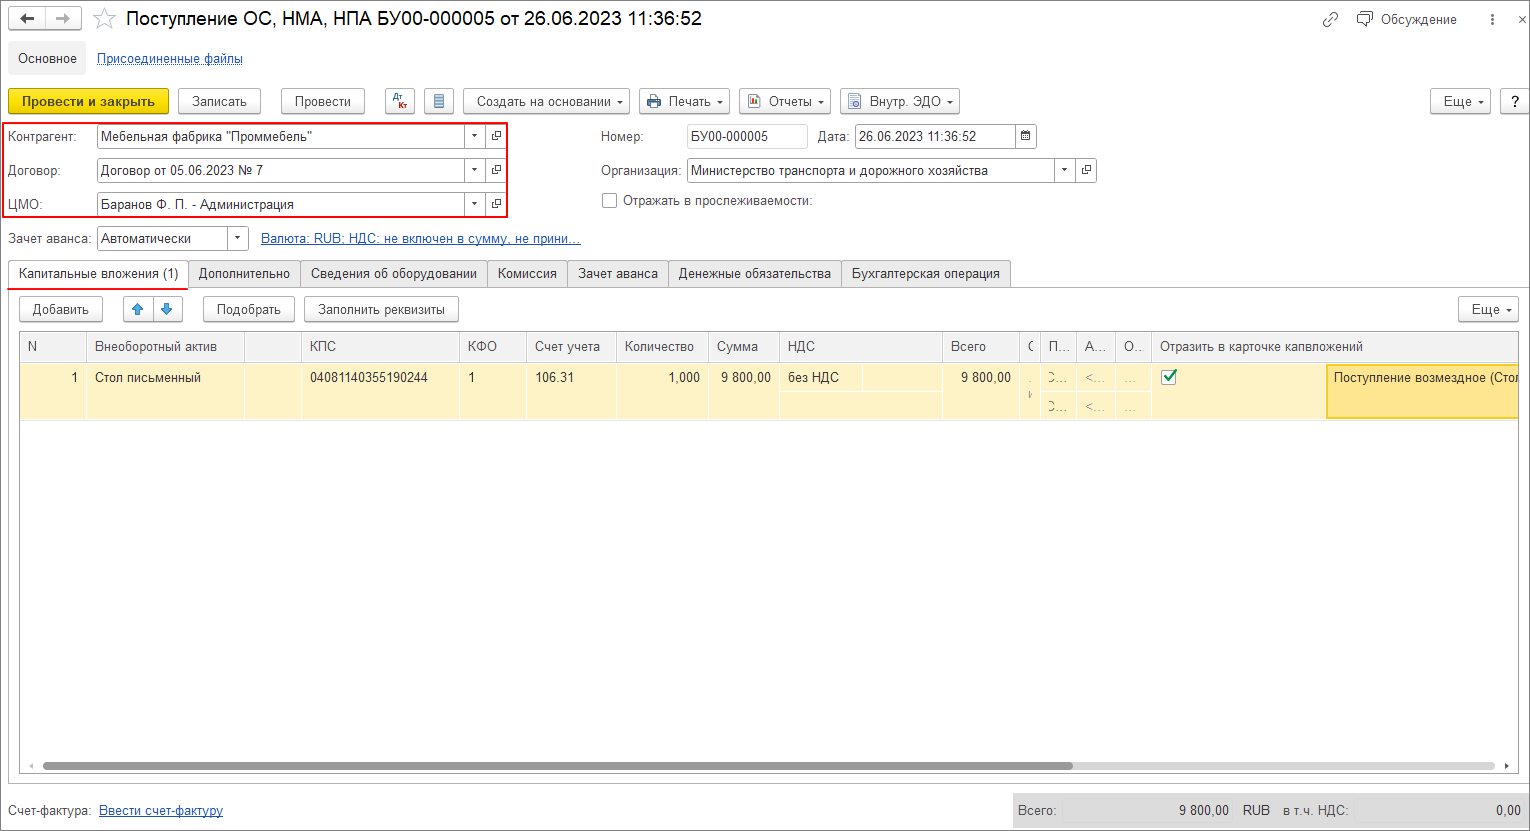
Task: Switch to the Зачет аванса tab
Action: [x=618, y=273]
